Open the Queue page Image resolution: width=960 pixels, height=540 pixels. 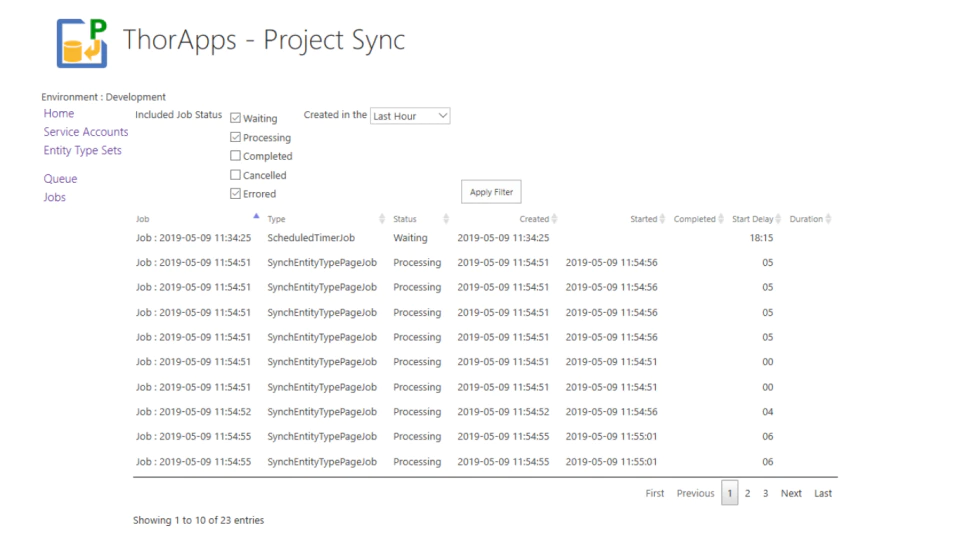click(60, 179)
